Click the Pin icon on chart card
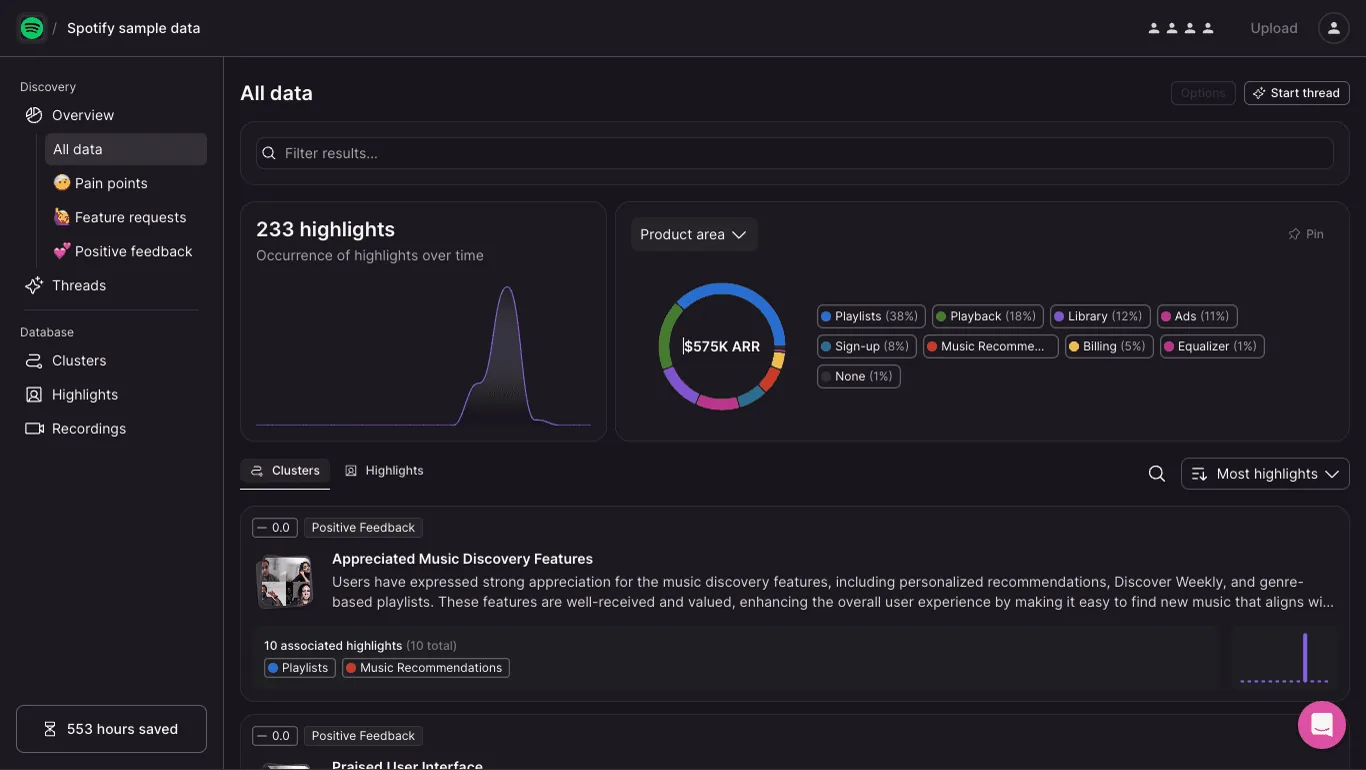 point(1294,234)
